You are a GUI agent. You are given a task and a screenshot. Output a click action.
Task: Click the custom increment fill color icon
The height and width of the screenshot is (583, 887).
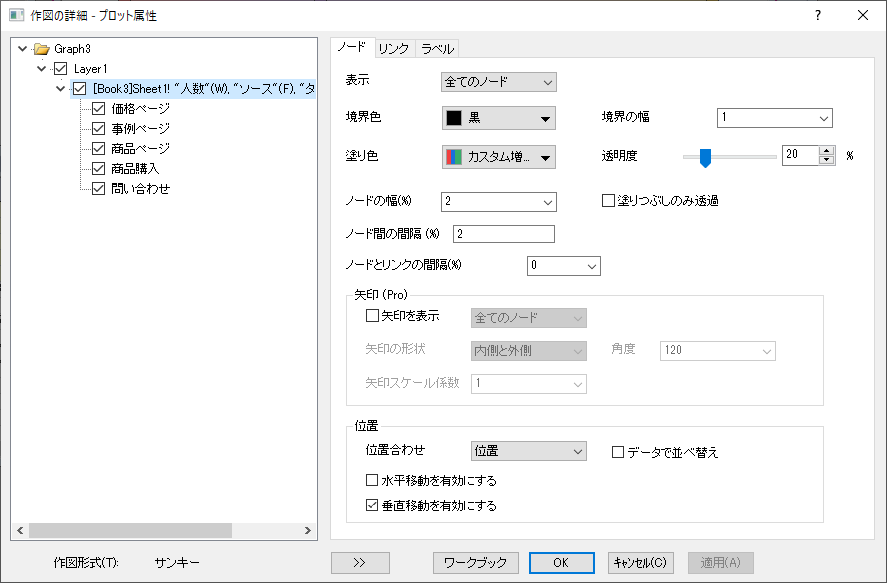pos(454,157)
